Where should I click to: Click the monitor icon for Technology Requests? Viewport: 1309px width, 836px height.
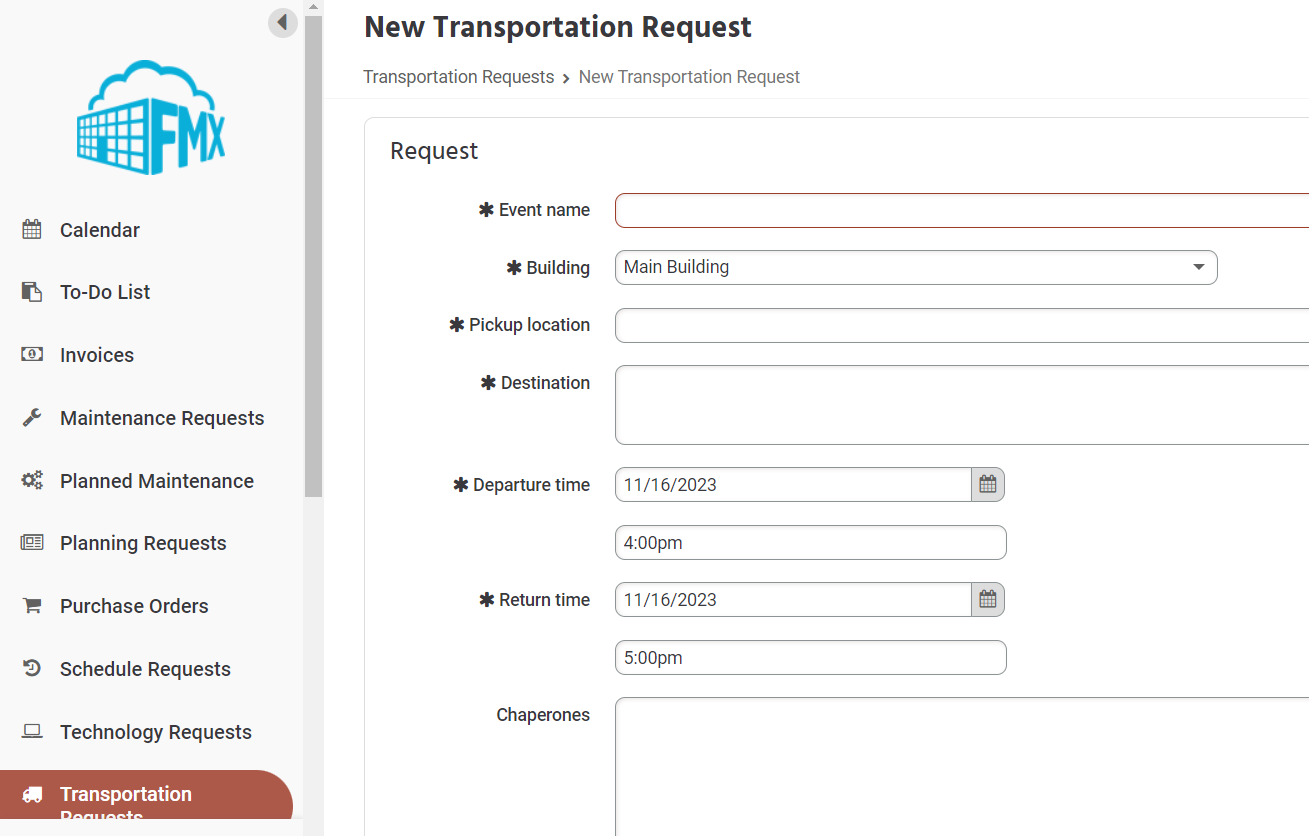pos(31,731)
